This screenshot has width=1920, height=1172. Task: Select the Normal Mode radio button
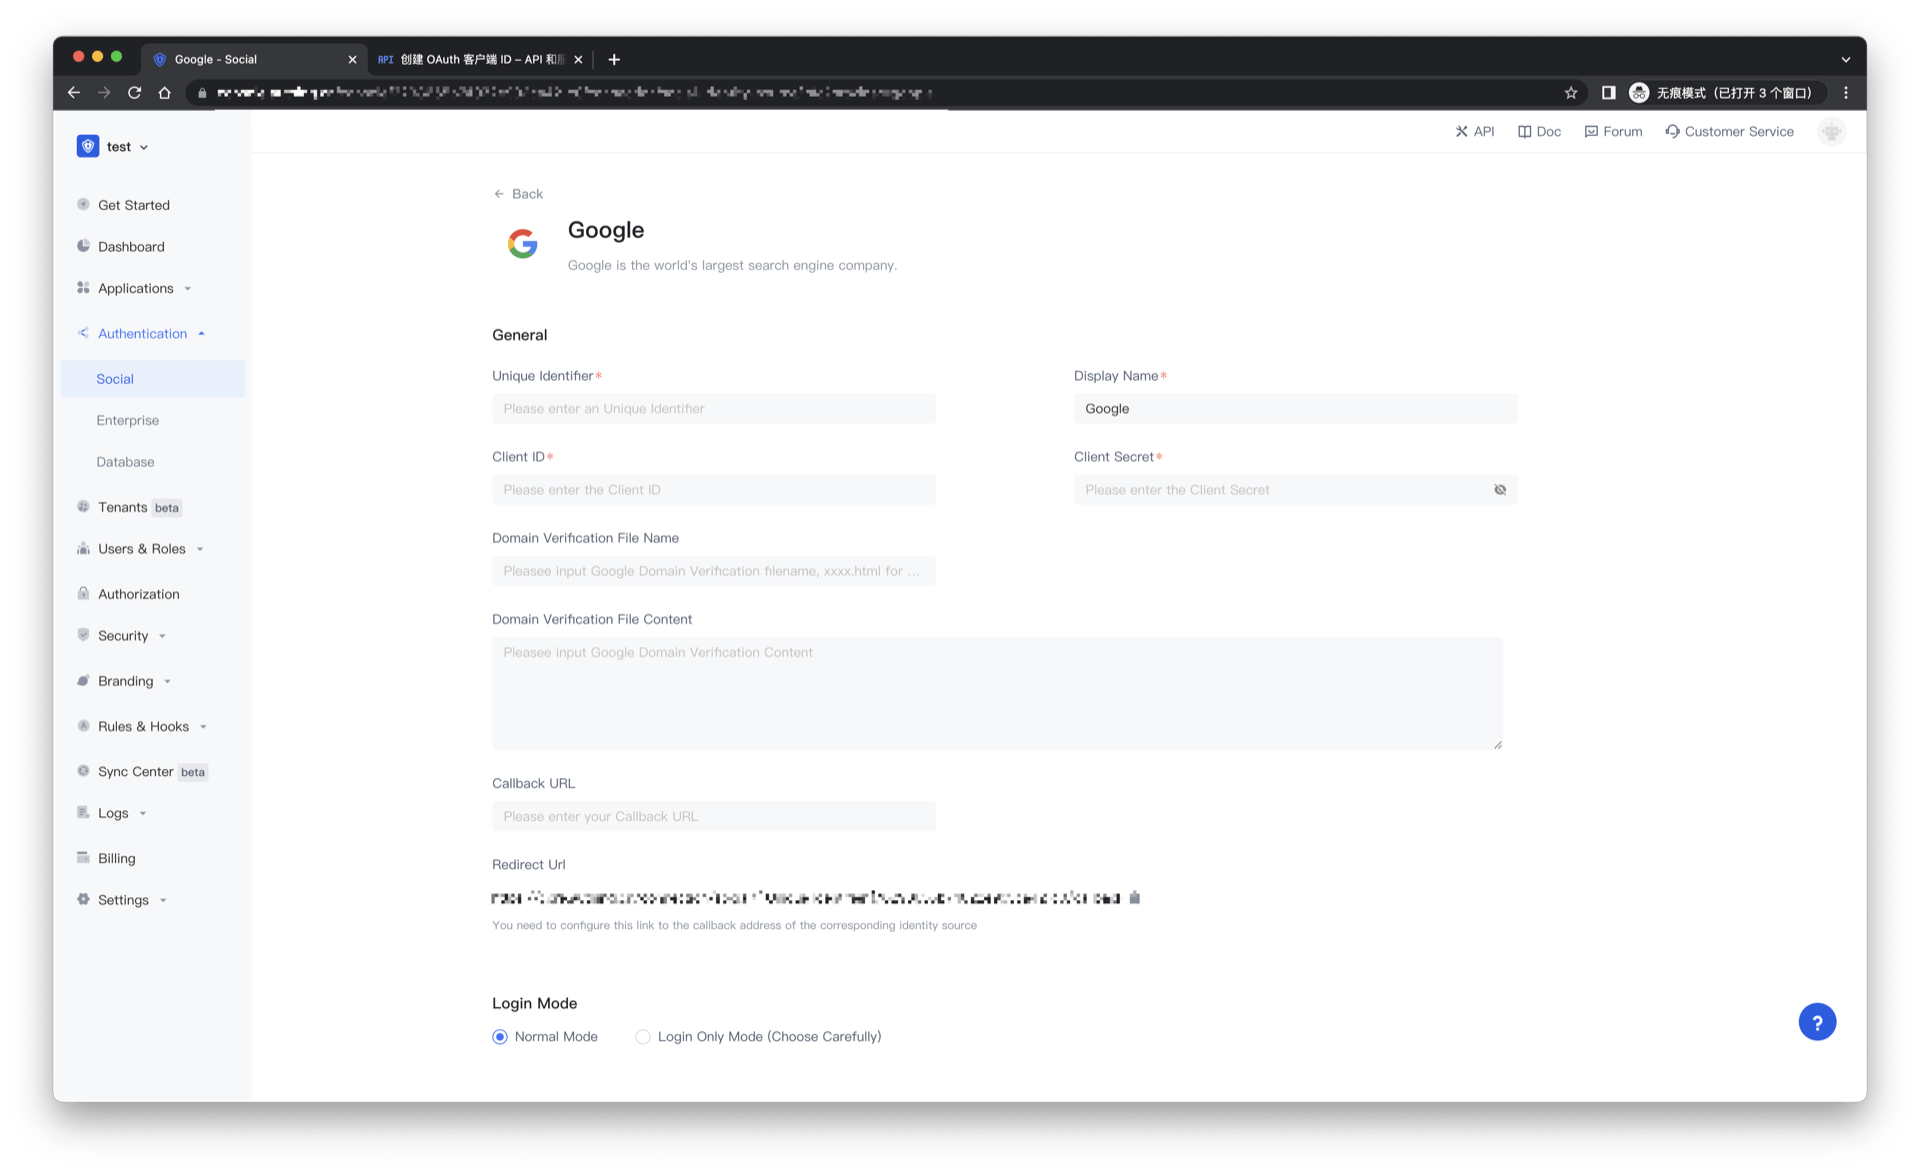pyautogui.click(x=500, y=1037)
